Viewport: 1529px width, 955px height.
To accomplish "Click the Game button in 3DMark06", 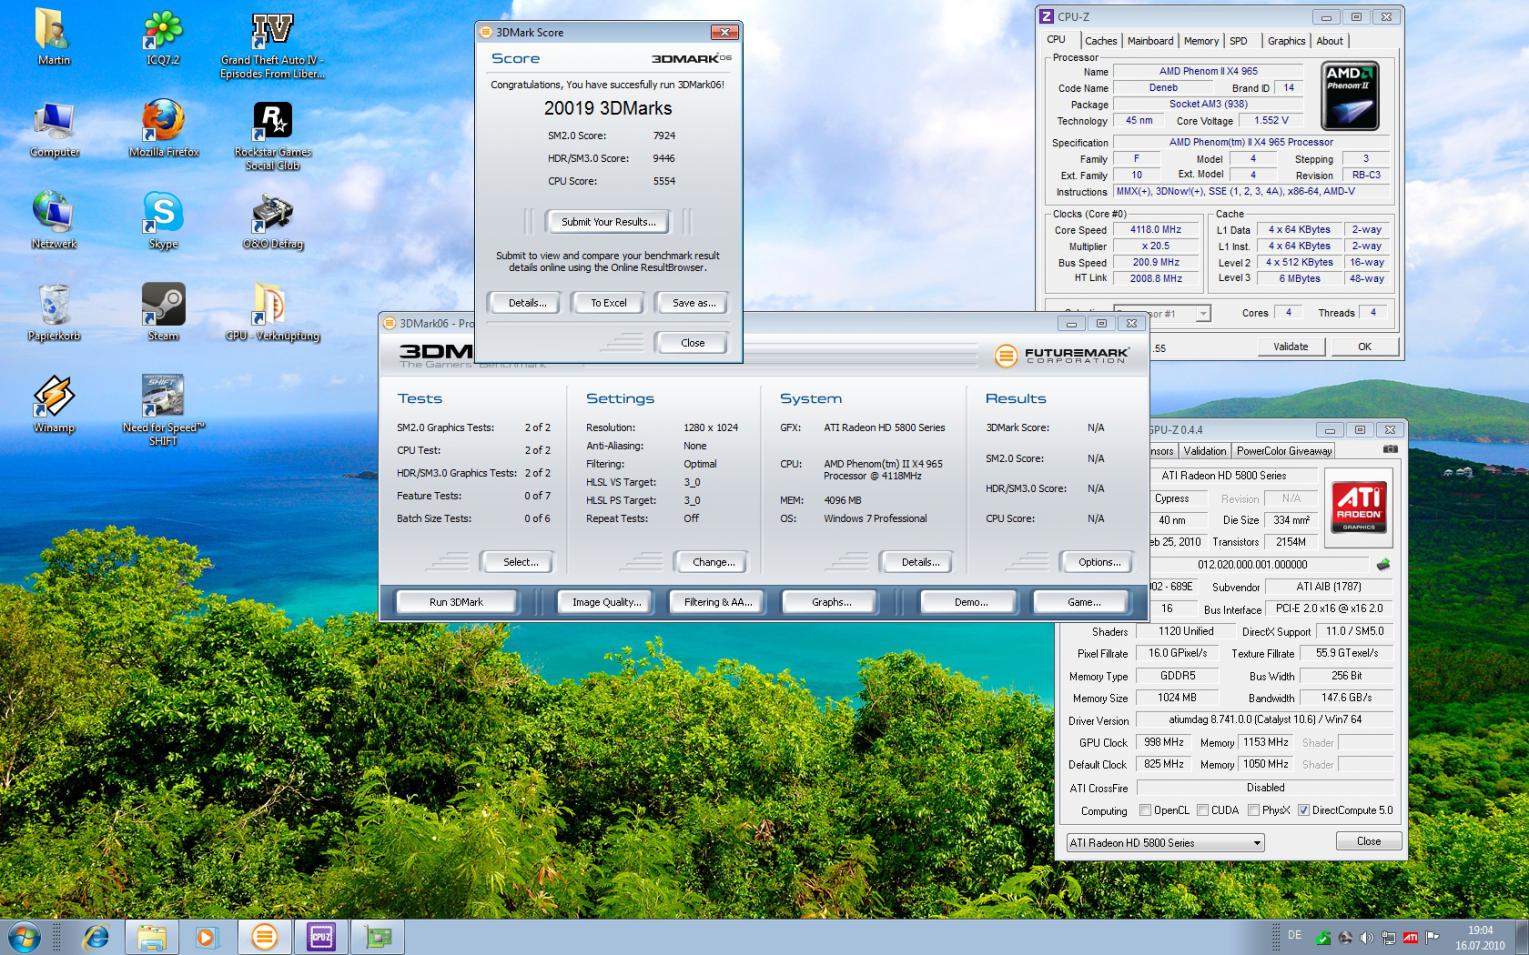I will pyautogui.click(x=1083, y=602).
